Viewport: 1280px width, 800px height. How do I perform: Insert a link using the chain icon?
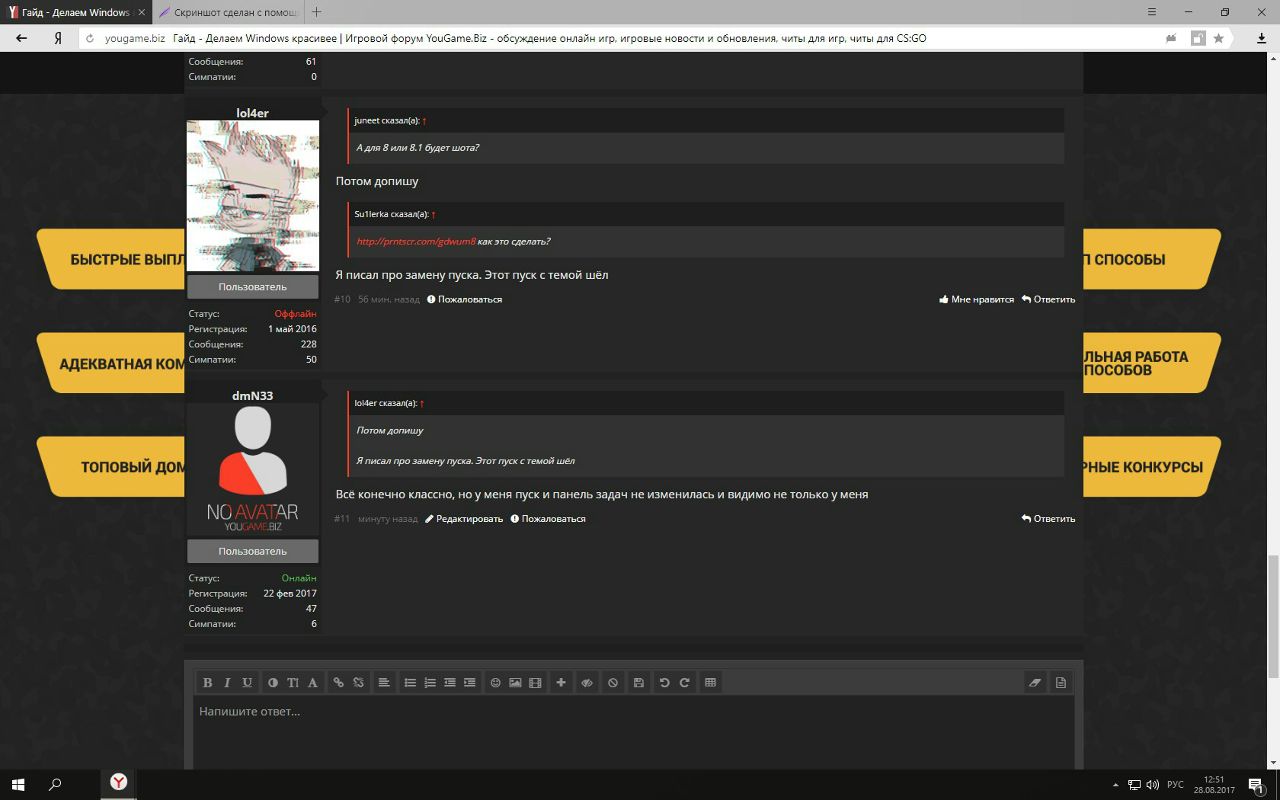coord(338,683)
